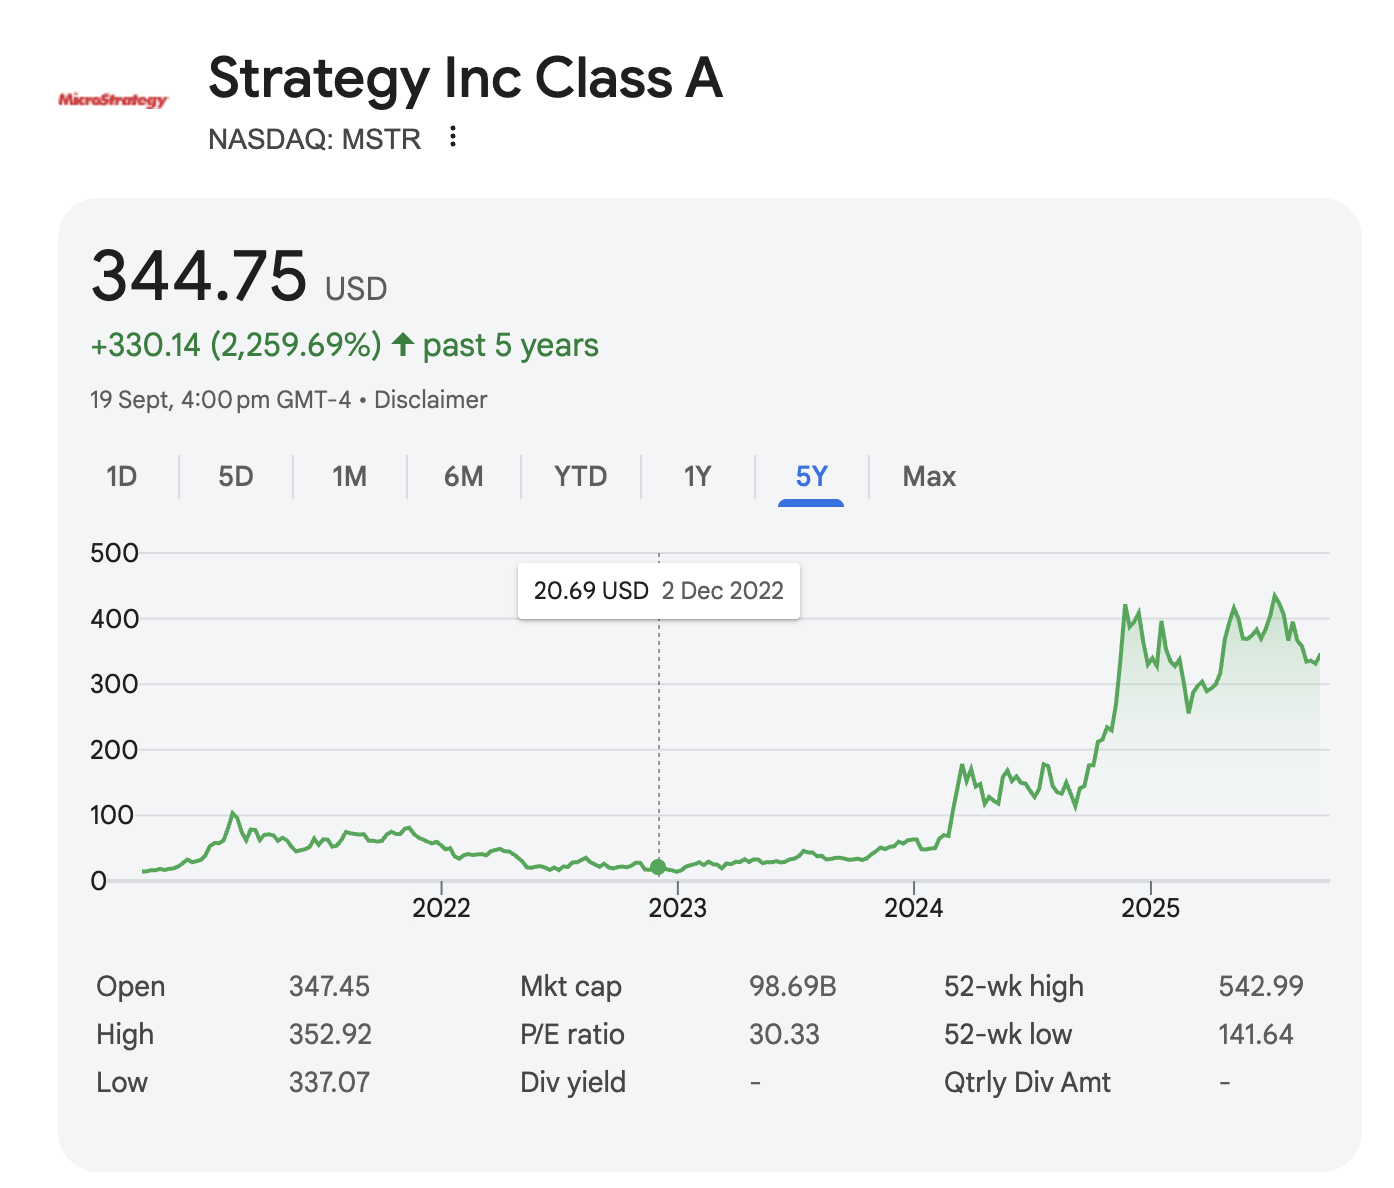Select the 6M time range
The image size is (1394, 1188).
click(464, 476)
